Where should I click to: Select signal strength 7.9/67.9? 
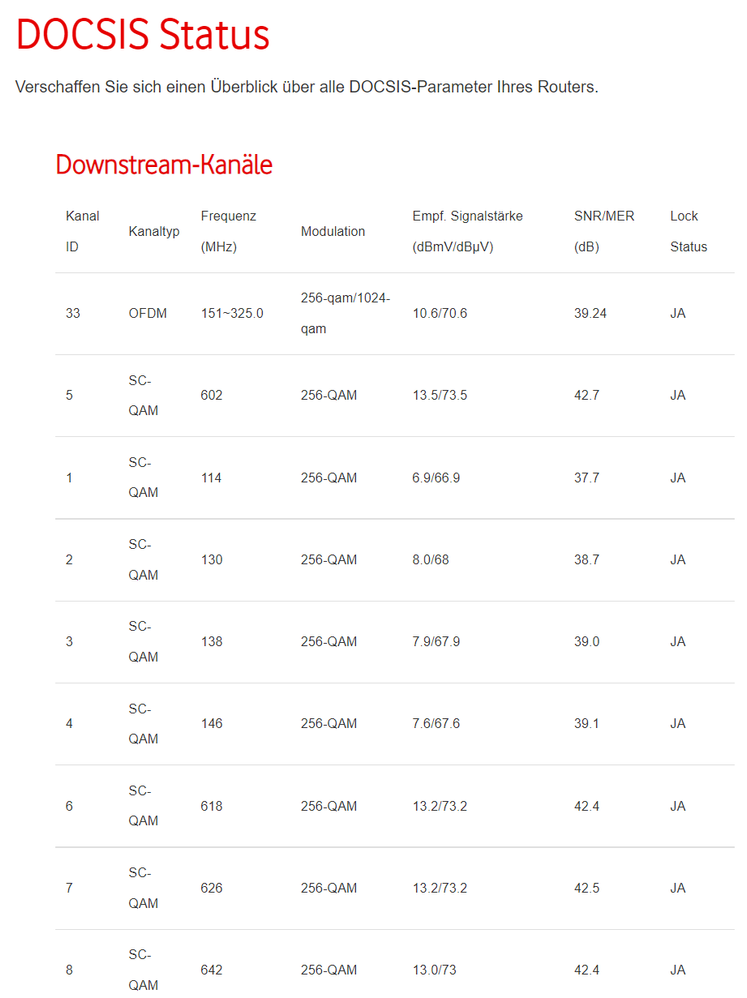tap(436, 642)
